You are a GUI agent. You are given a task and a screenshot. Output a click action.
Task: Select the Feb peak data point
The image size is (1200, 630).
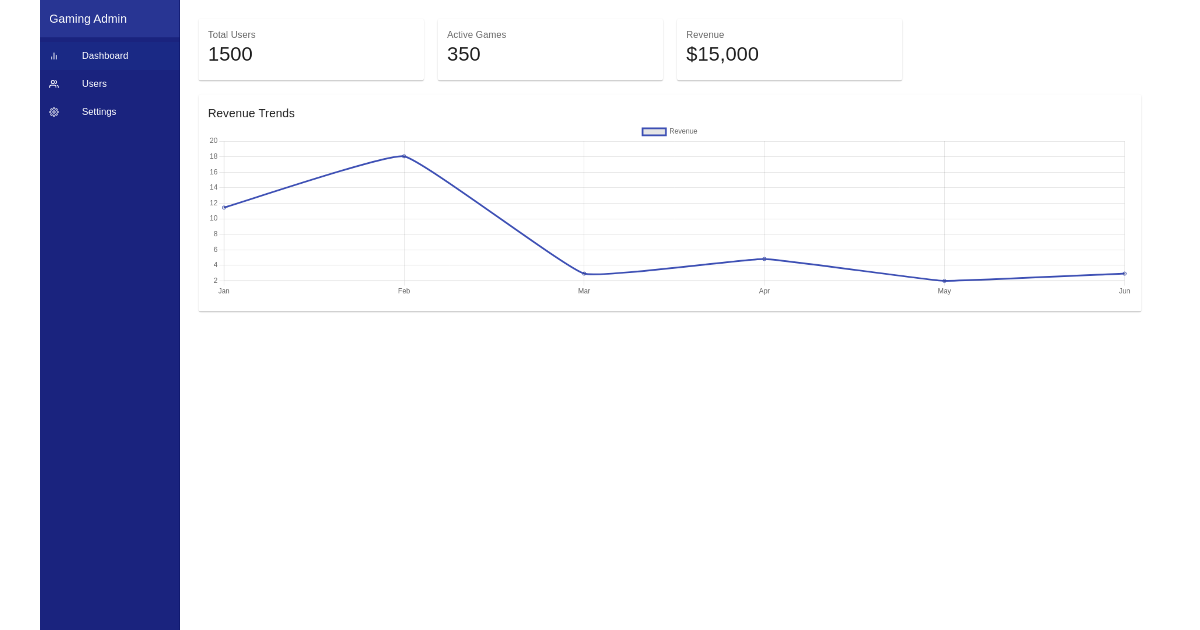[x=404, y=156]
